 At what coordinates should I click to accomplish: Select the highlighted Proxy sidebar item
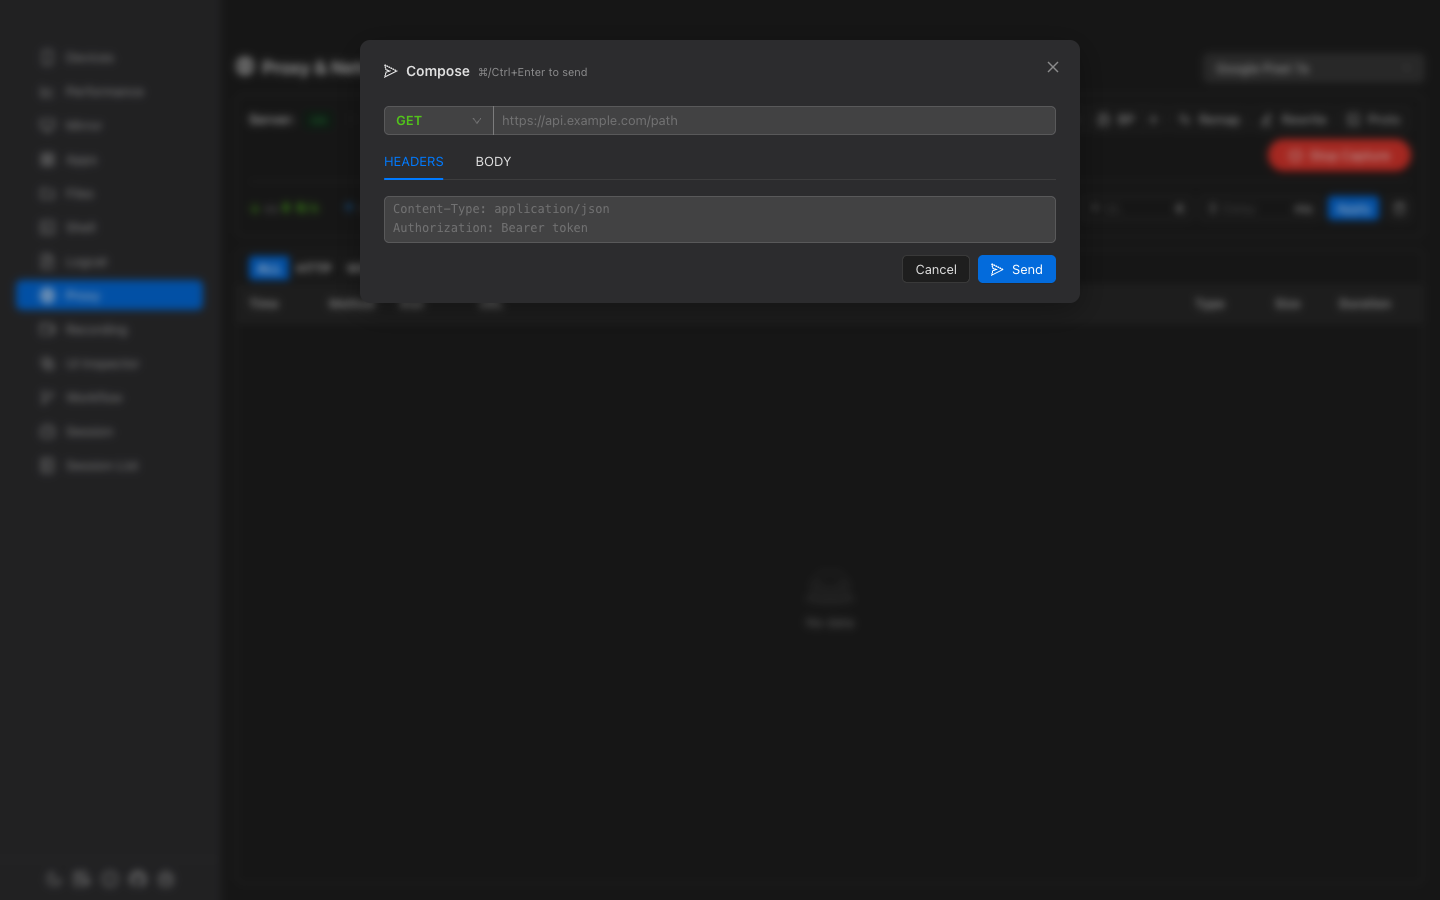[x=109, y=295]
